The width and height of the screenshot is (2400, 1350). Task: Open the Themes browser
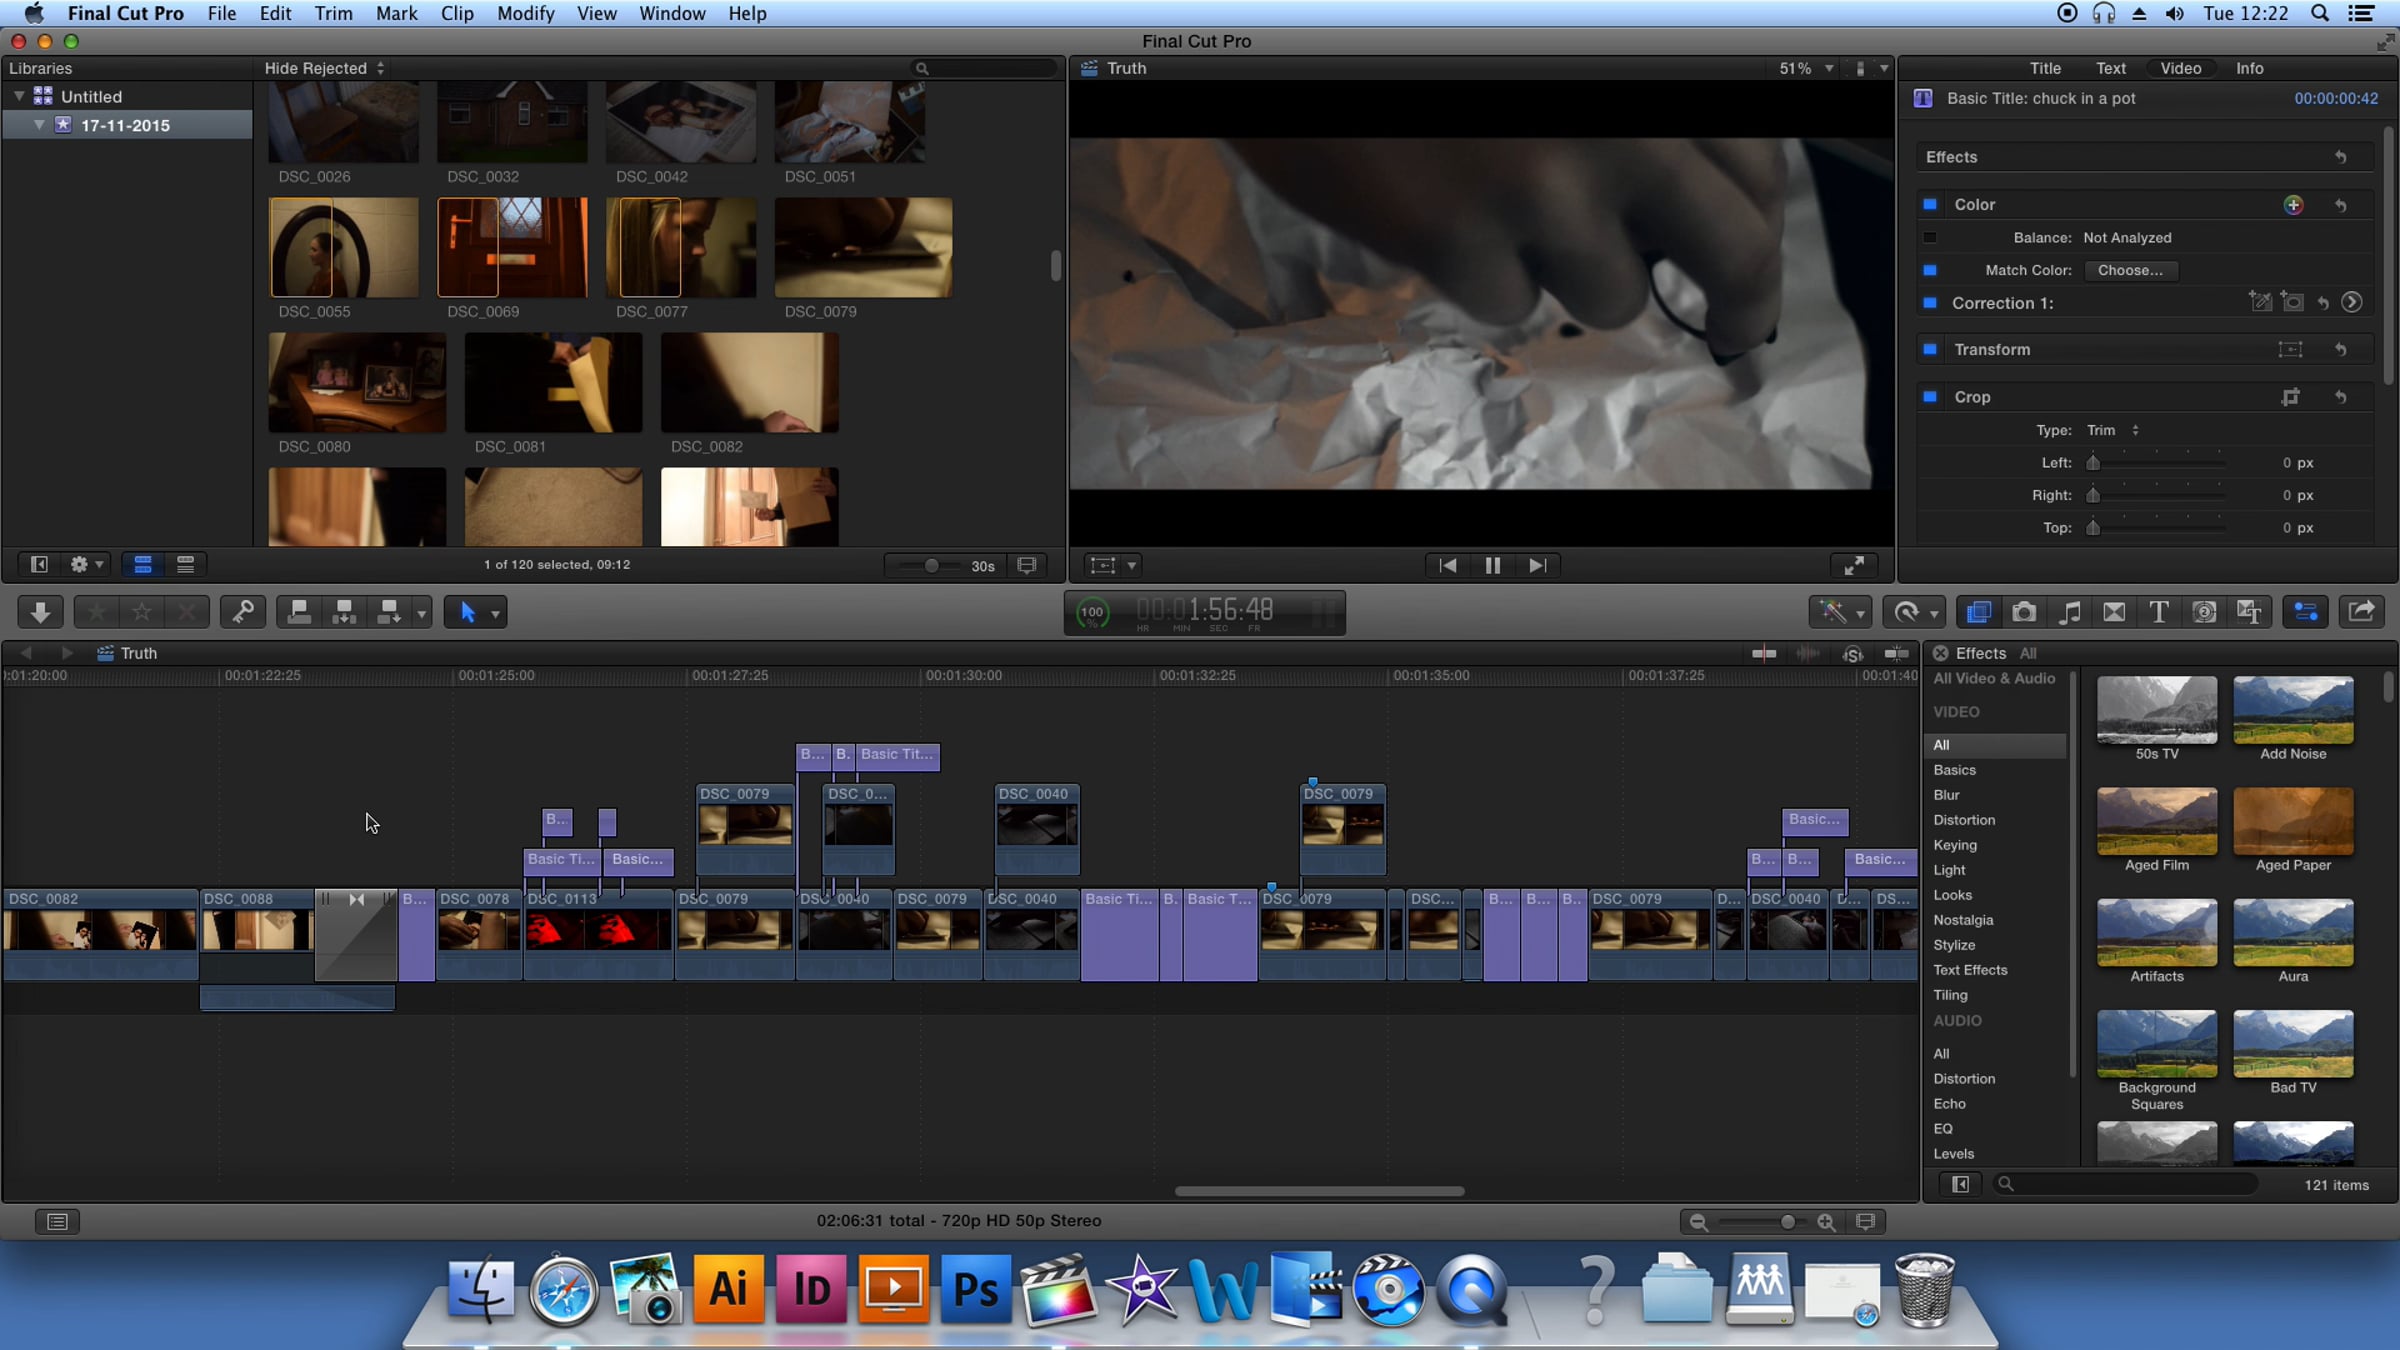[x=2249, y=612]
